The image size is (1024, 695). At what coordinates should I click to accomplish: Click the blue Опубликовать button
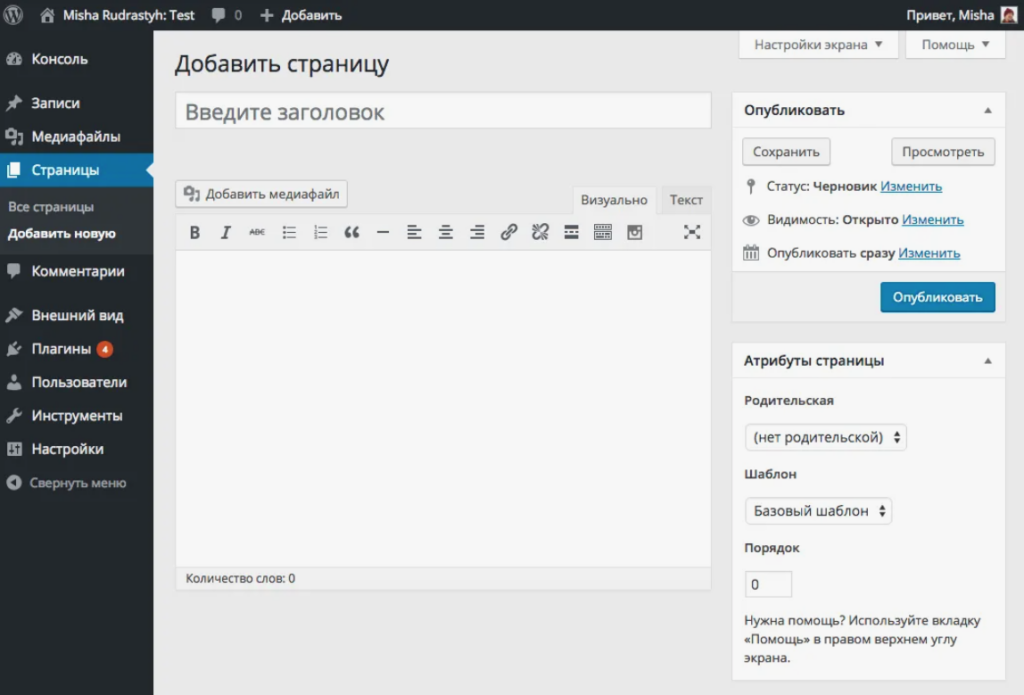coord(937,297)
